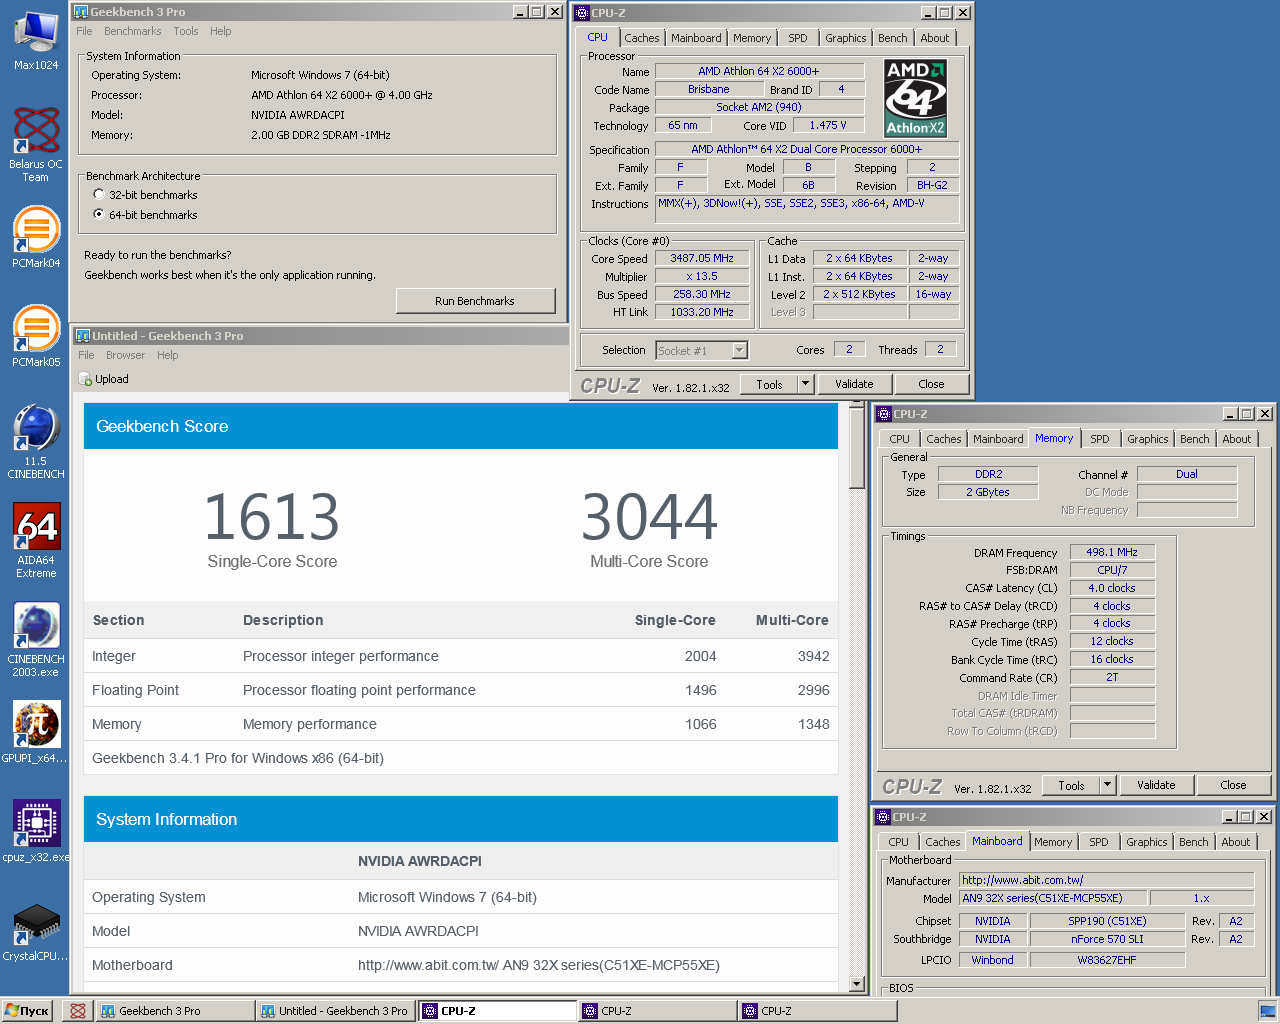1280x1024 pixels.
Task: Click single-core score 1613
Action: click(x=272, y=516)
